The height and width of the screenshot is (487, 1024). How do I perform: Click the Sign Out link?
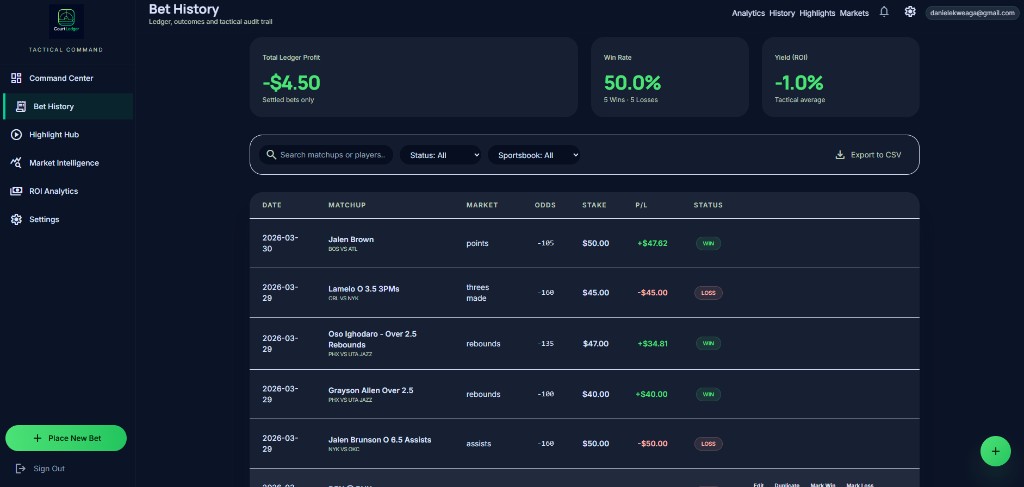pos(49,469)
